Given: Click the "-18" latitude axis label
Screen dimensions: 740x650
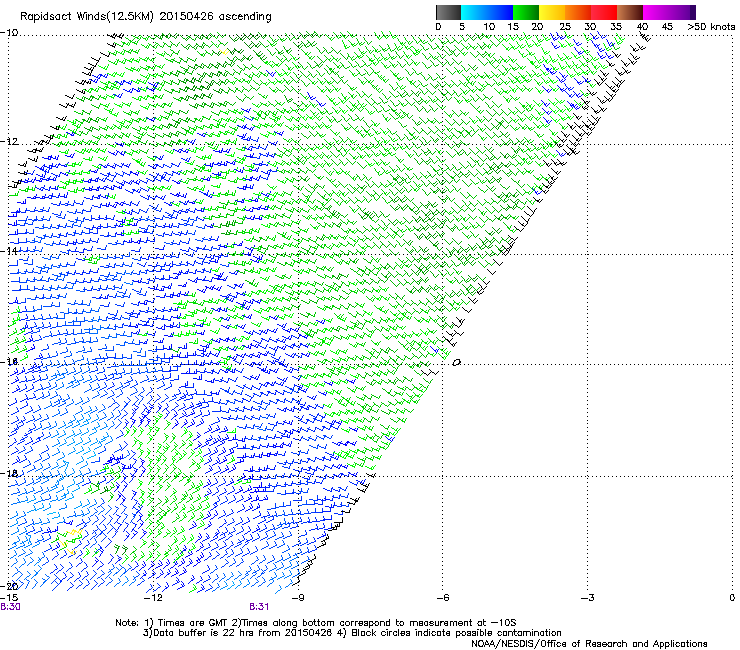Looking at the screenshot, I should (9, 473).
